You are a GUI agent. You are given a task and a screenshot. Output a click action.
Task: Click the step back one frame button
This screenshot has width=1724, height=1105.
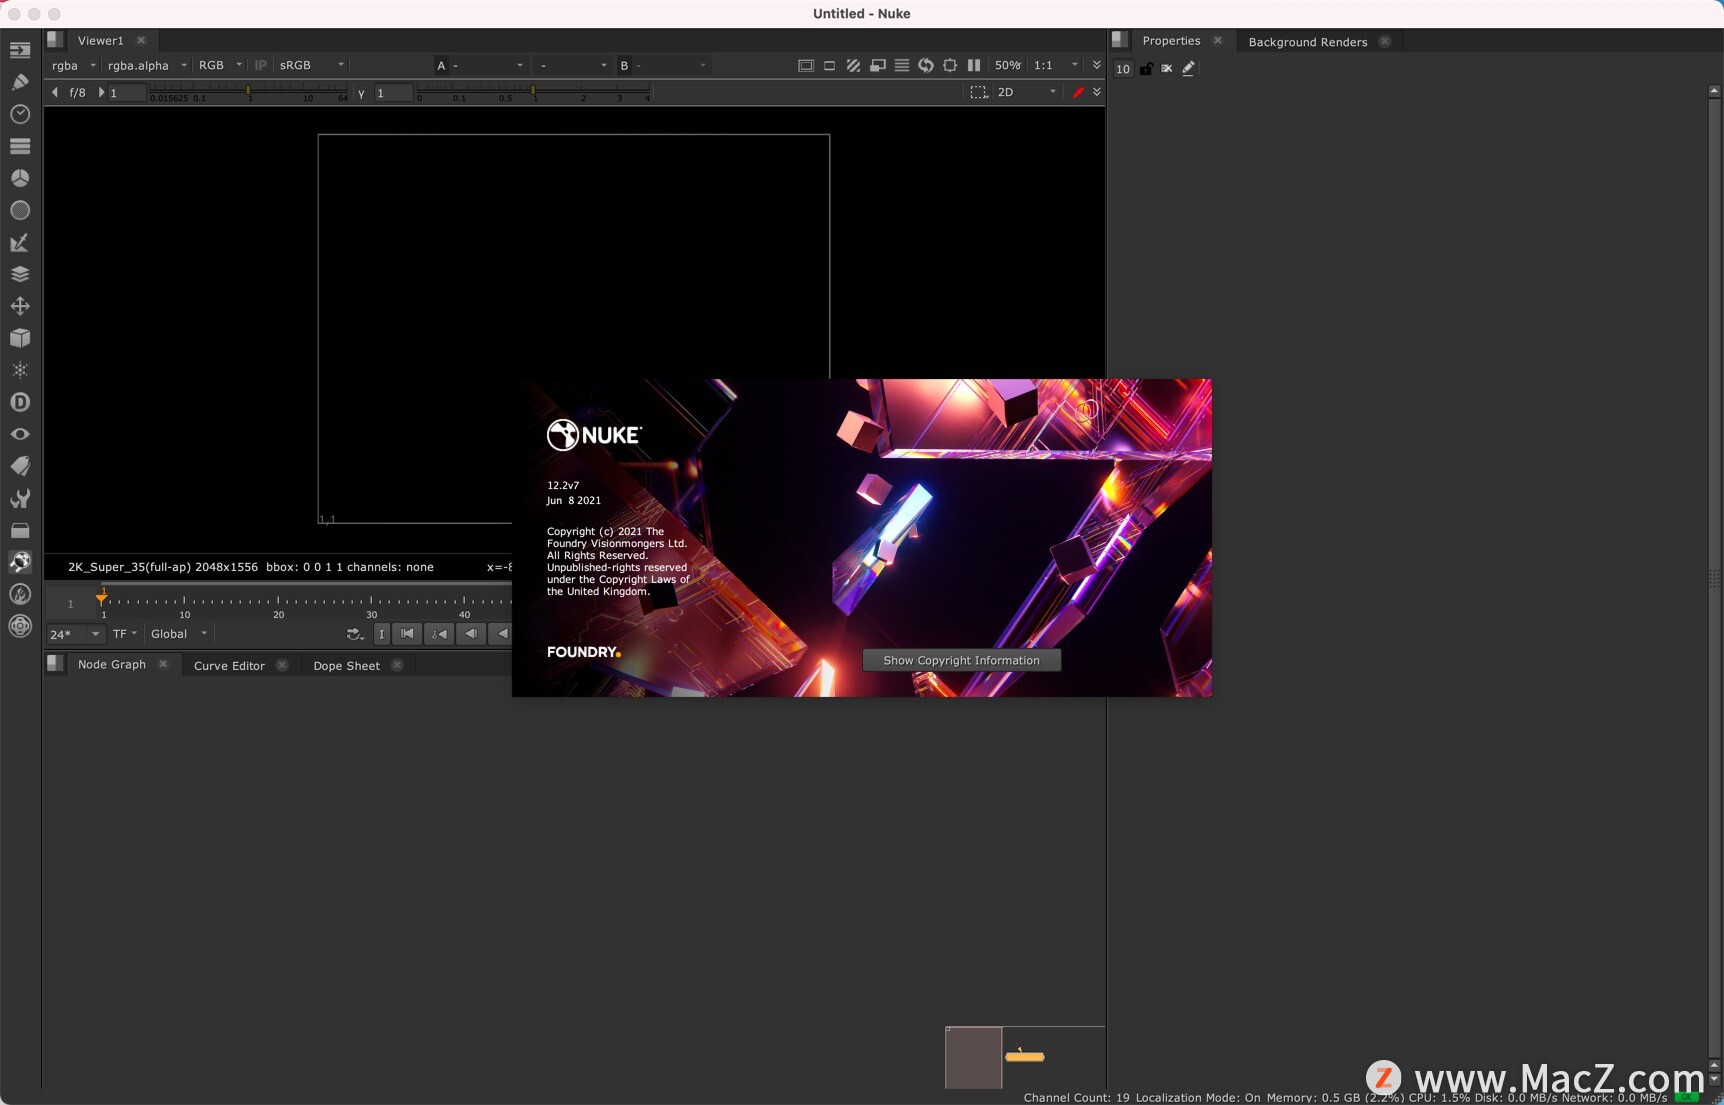point(471,634)
